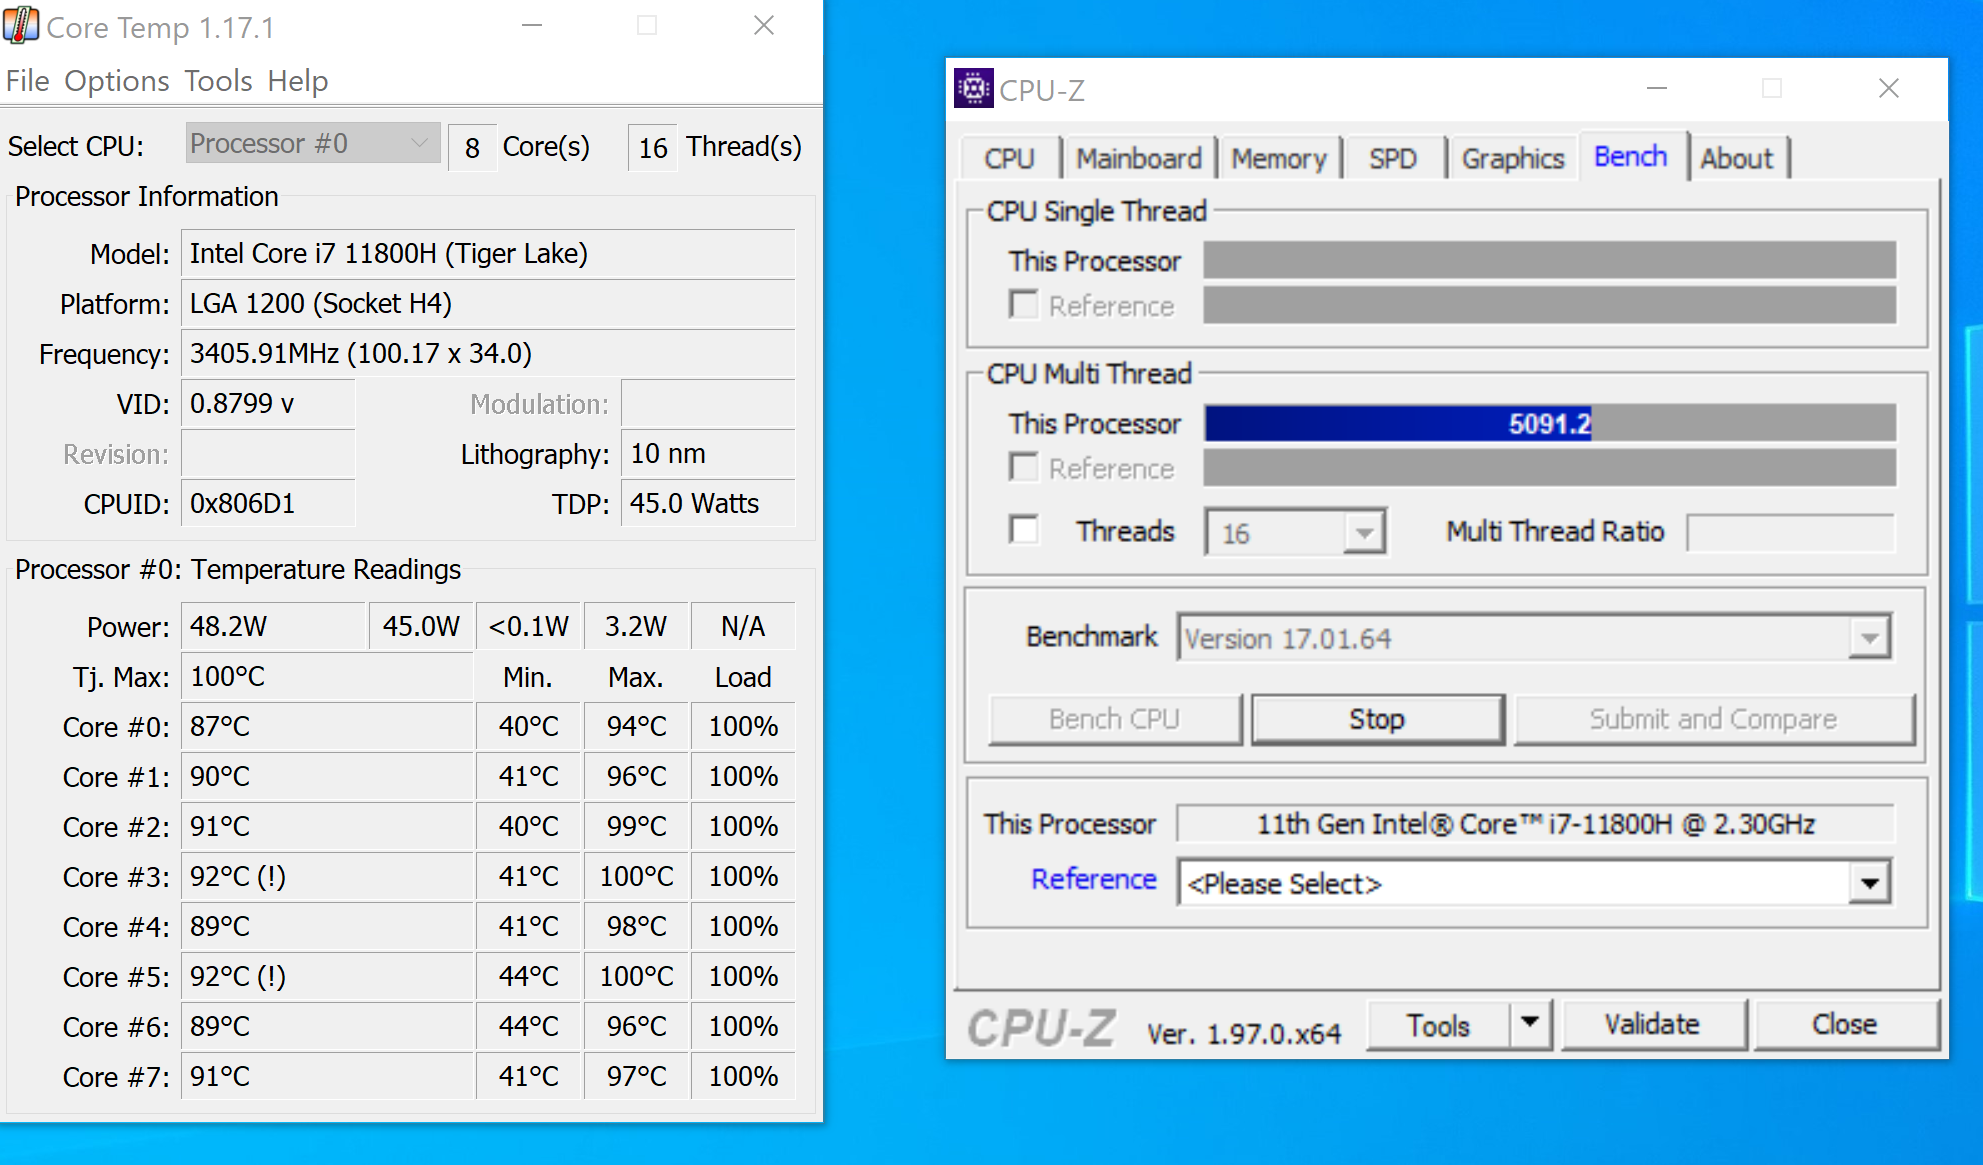Click the Validate button

(1652, 1024)
